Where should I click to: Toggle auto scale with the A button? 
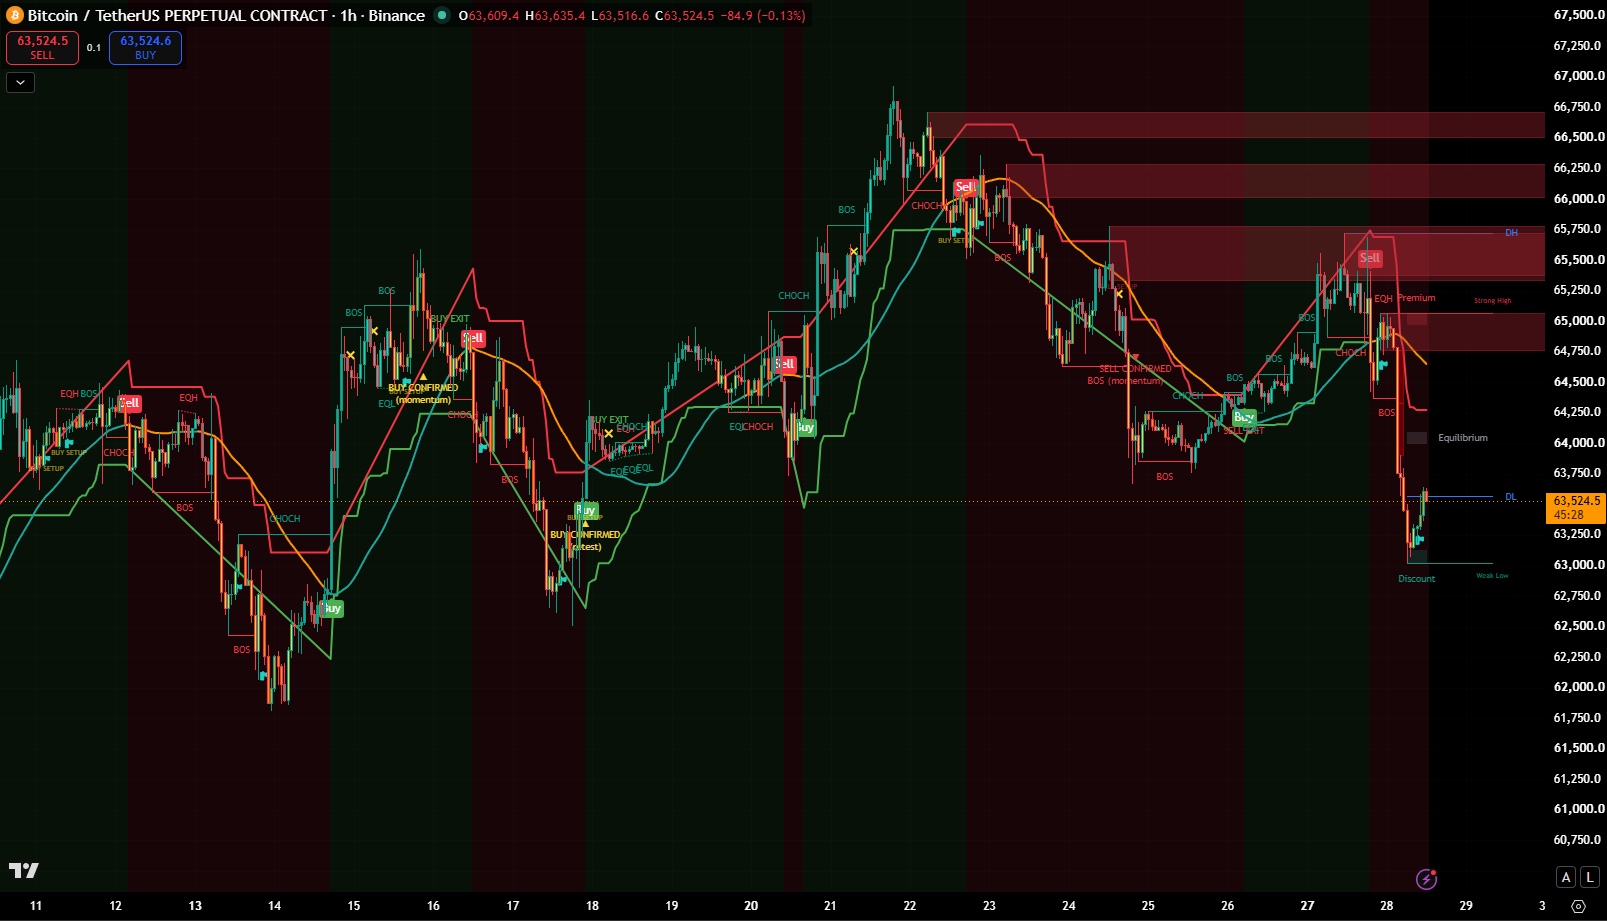[1566, 877]
